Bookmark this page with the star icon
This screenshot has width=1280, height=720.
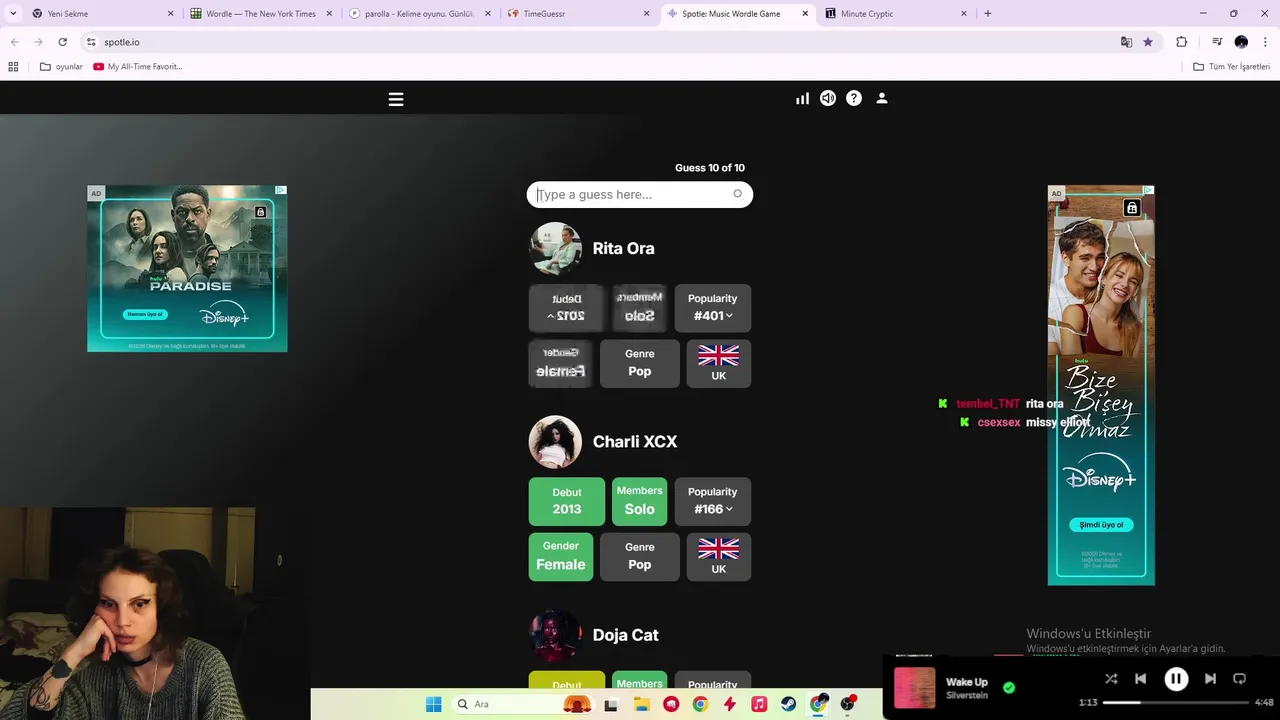(x=1148, y=42)
